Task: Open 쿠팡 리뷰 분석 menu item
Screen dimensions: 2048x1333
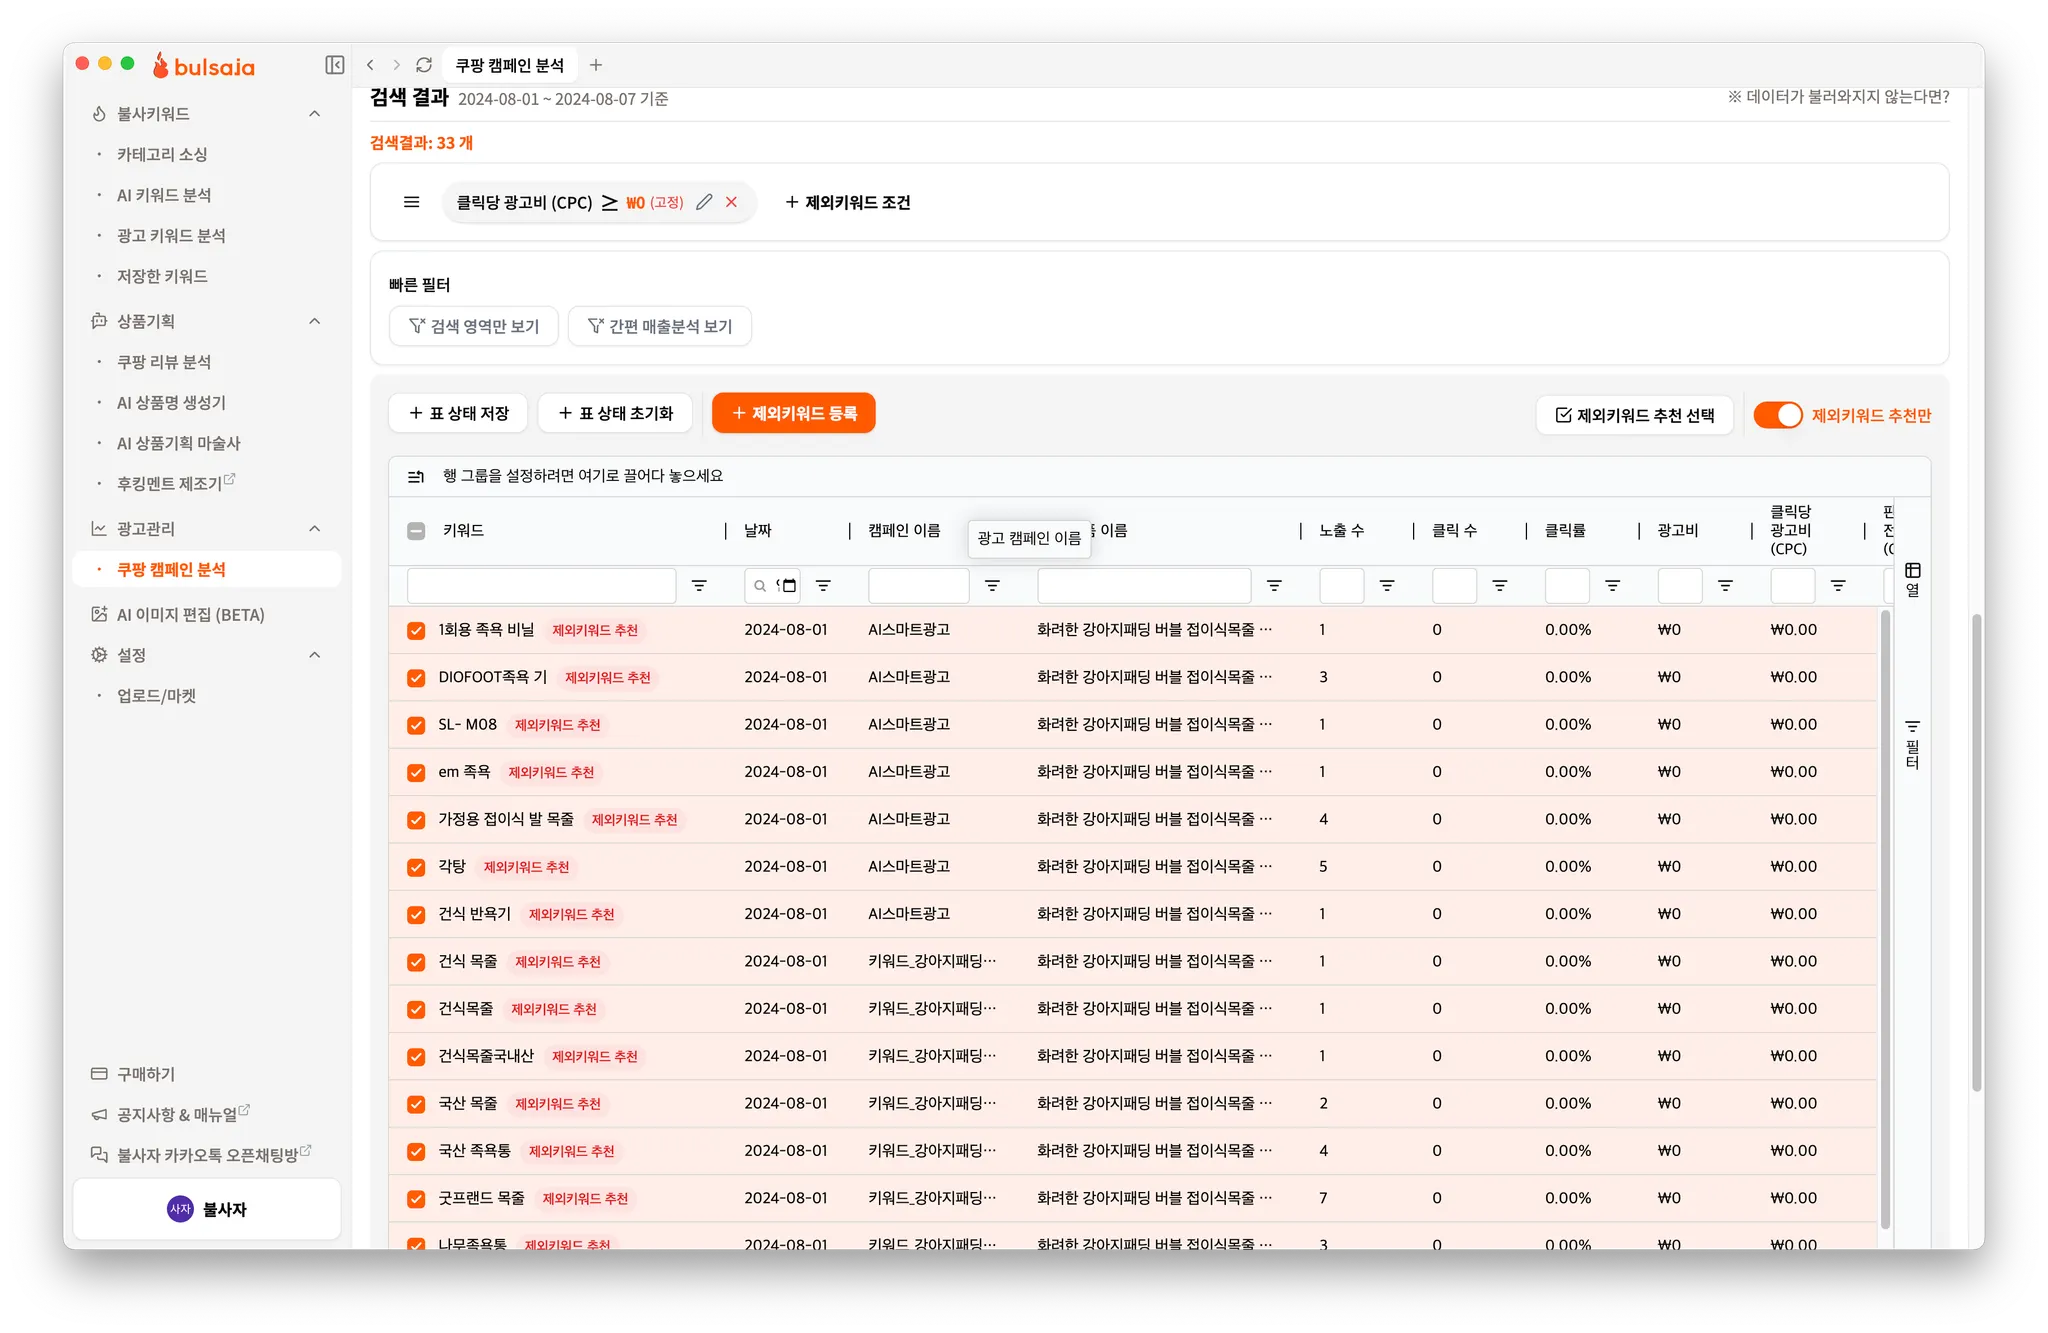Action: [164, 362]
